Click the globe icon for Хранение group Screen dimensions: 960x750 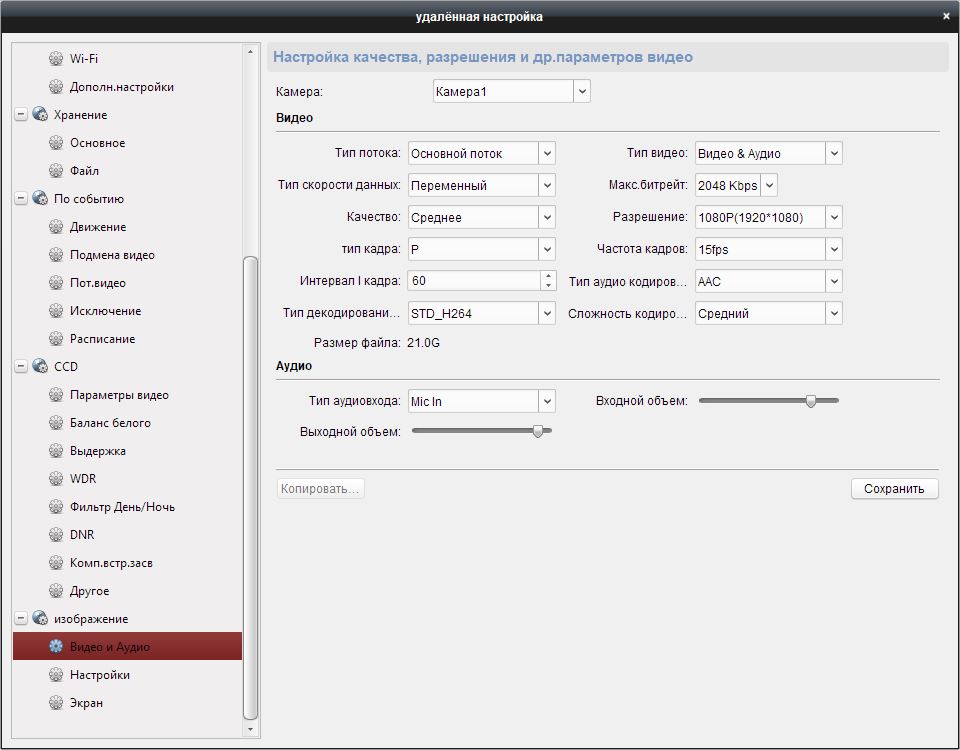point(40,115)
